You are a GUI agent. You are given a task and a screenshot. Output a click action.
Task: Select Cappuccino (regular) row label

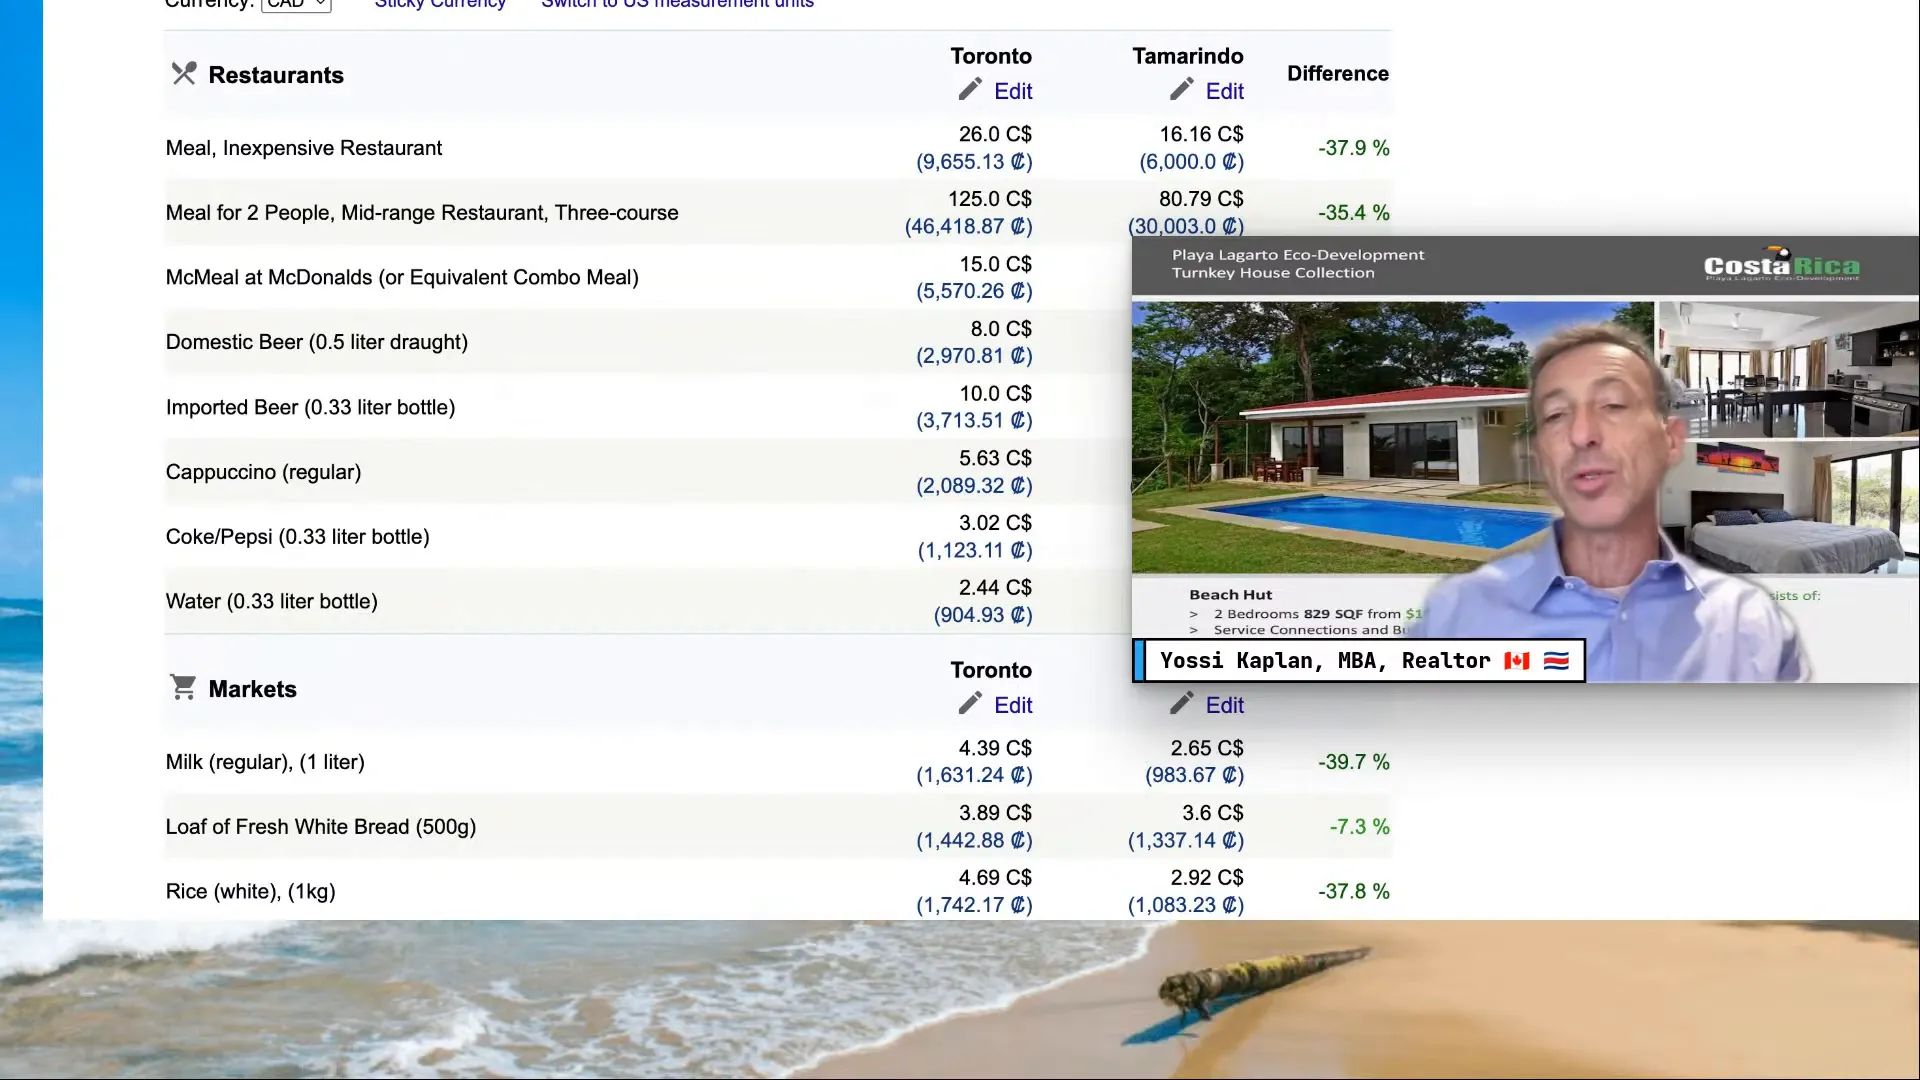[263, 472]
